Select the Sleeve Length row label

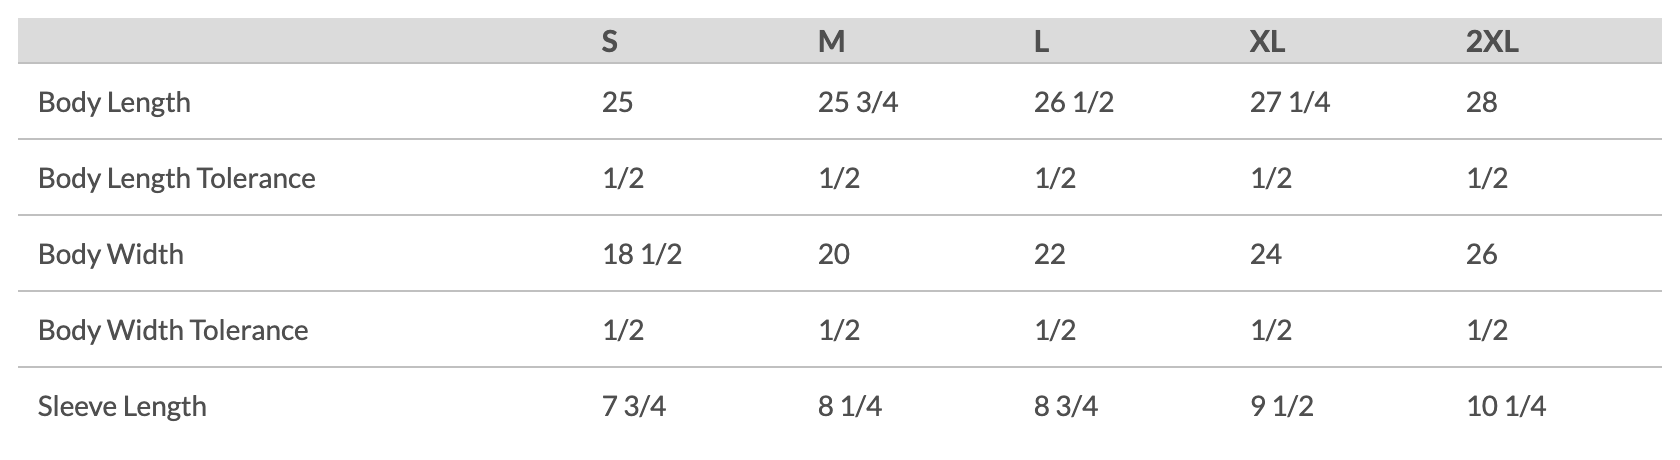(122, 407)
